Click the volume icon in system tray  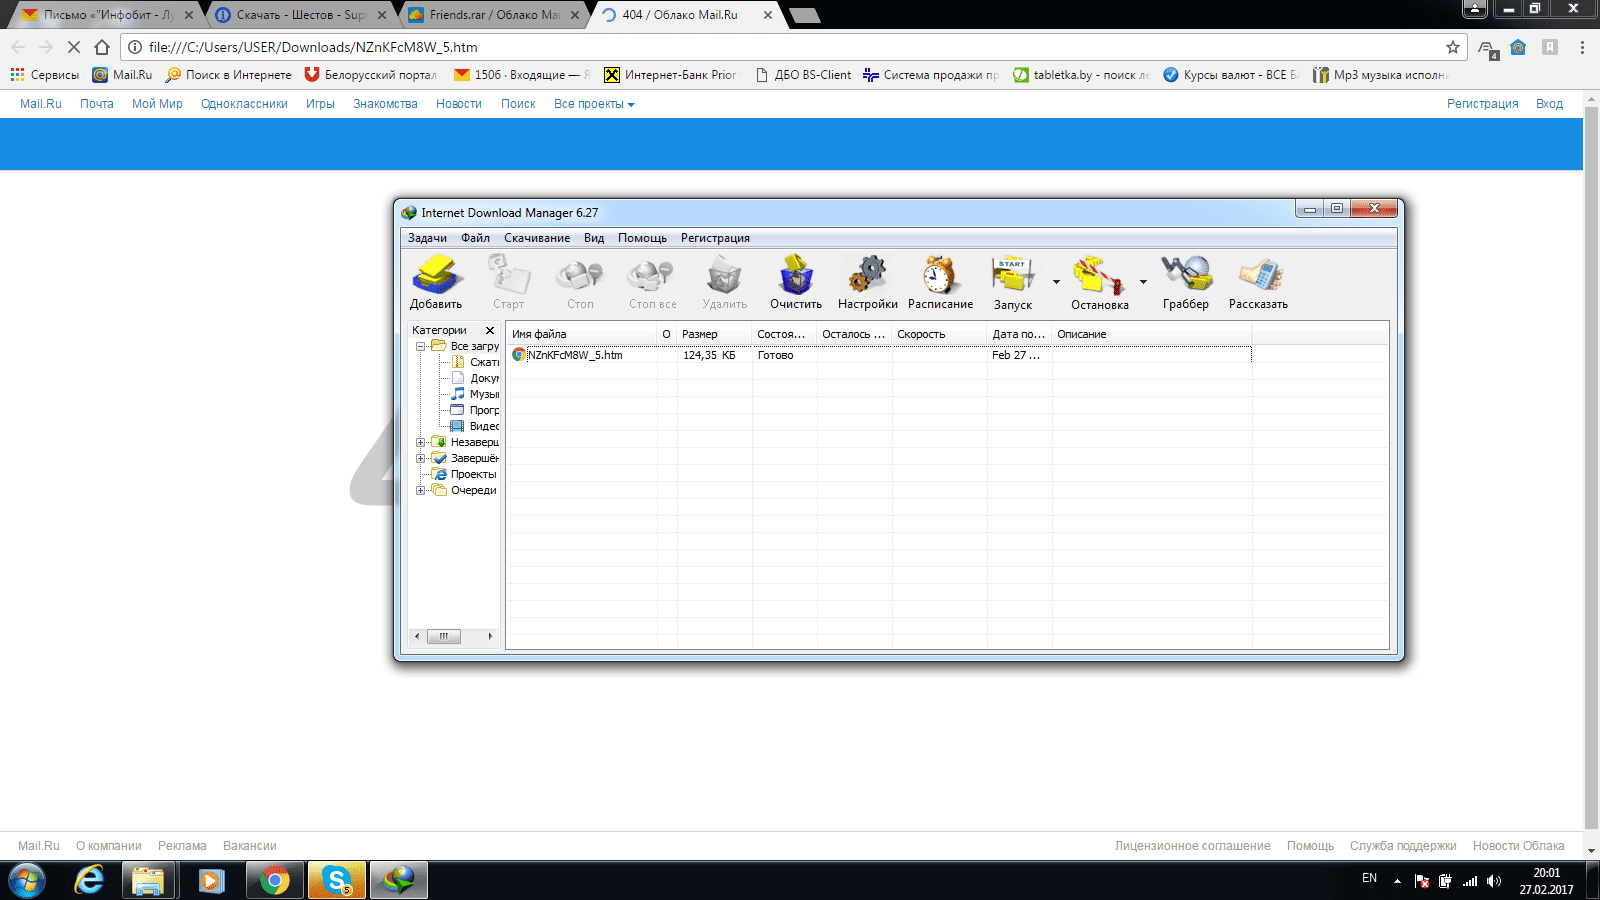[x=1493, y=881]
